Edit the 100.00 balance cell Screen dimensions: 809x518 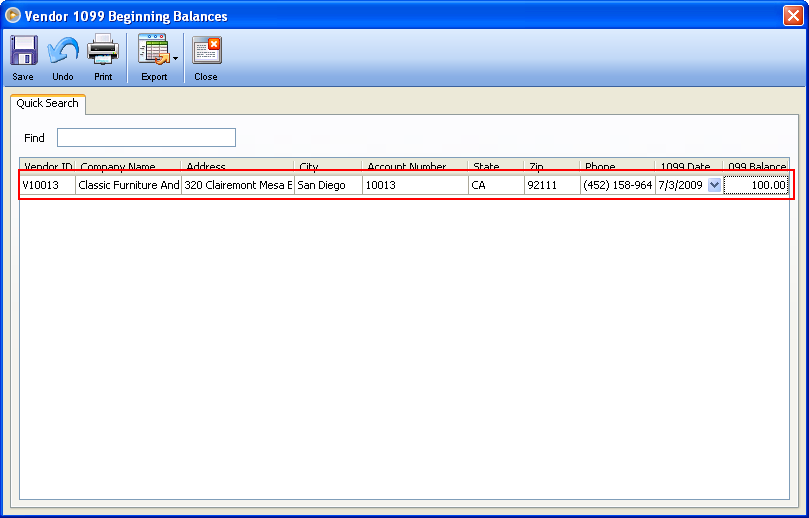[x=756, y=185]
